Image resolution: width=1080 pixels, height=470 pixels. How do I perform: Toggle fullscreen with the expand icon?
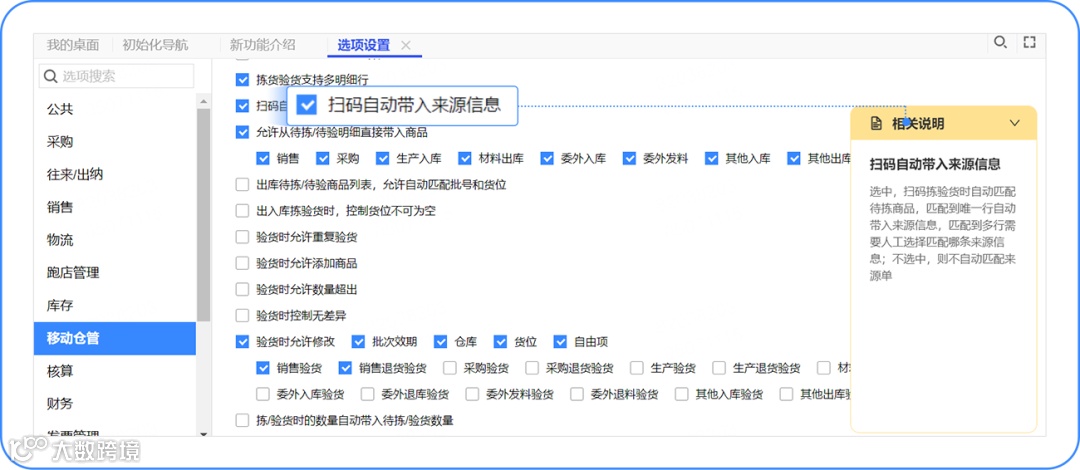[x=1029, y=43]
